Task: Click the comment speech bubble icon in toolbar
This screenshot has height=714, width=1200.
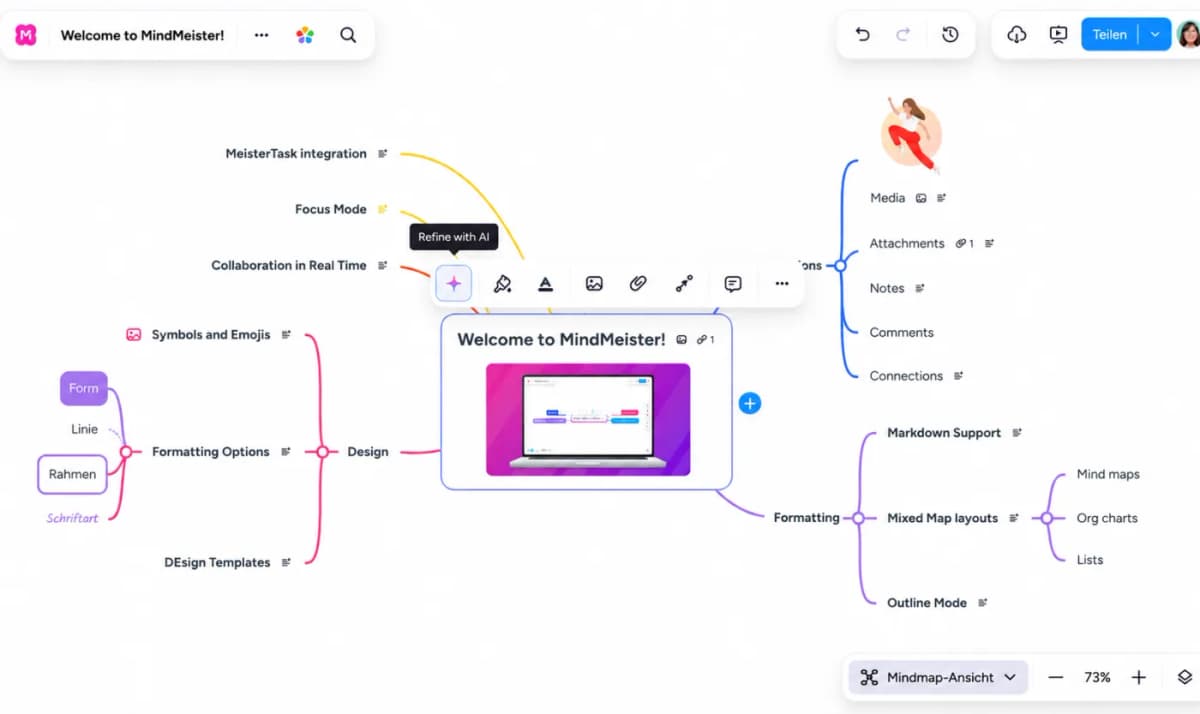Action: coord(733,284)
